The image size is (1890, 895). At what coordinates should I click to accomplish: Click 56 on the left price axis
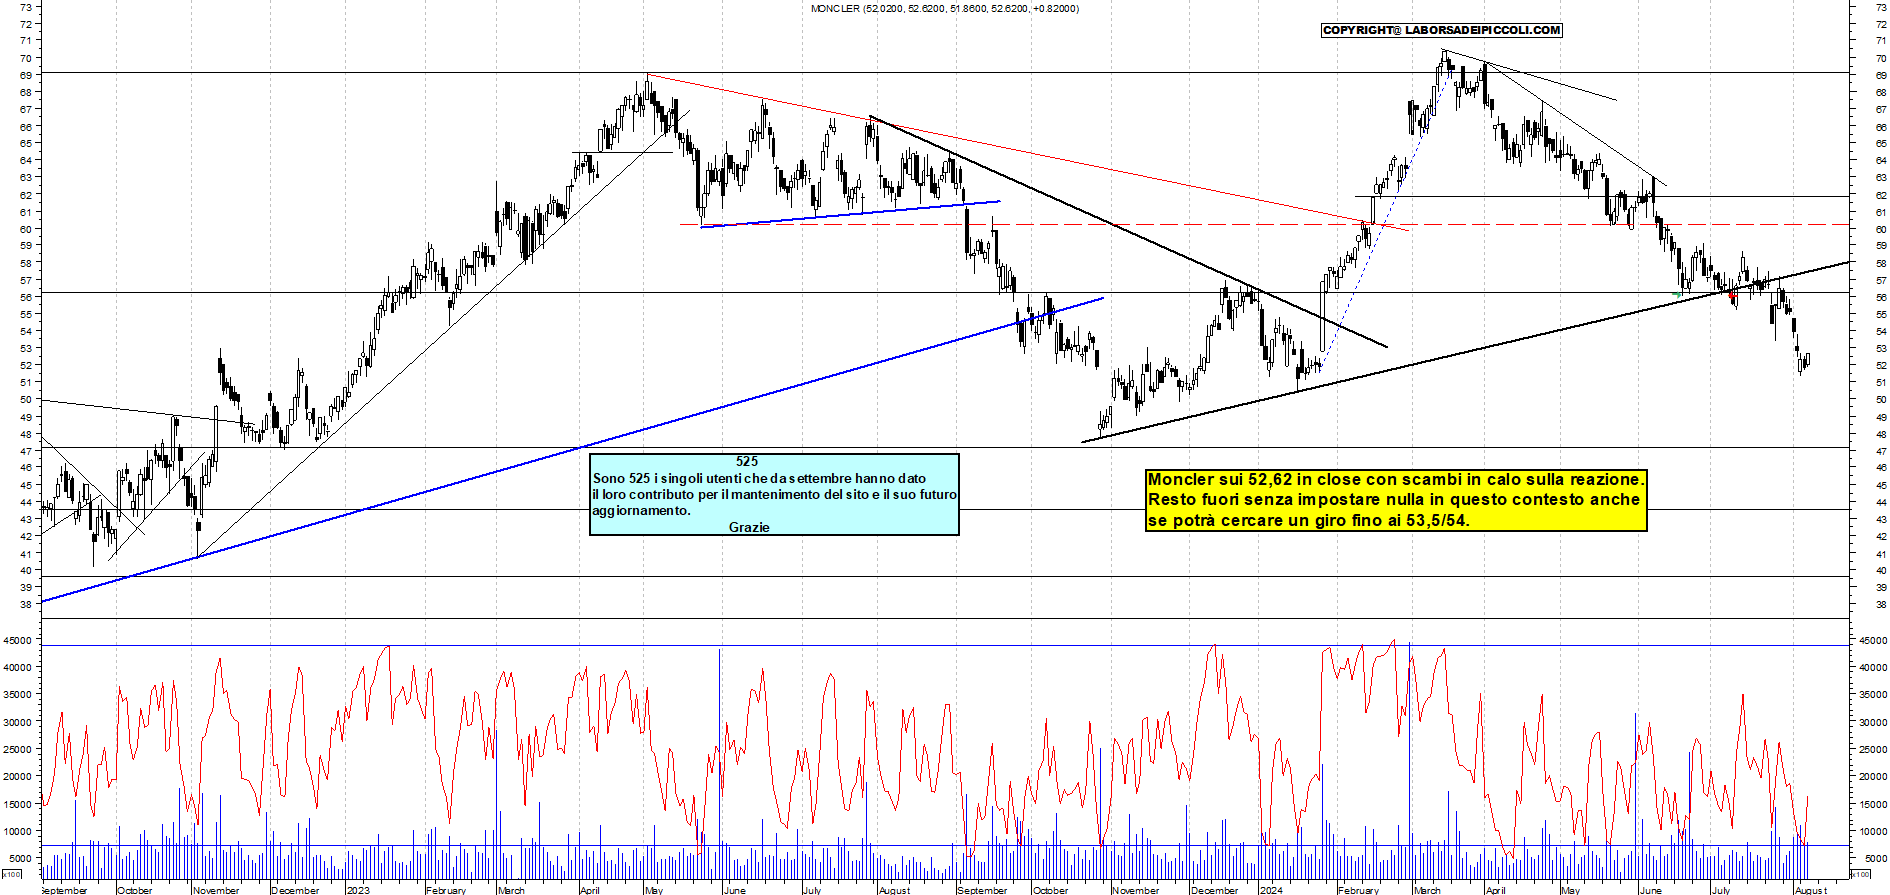click(x=26, y=297)
